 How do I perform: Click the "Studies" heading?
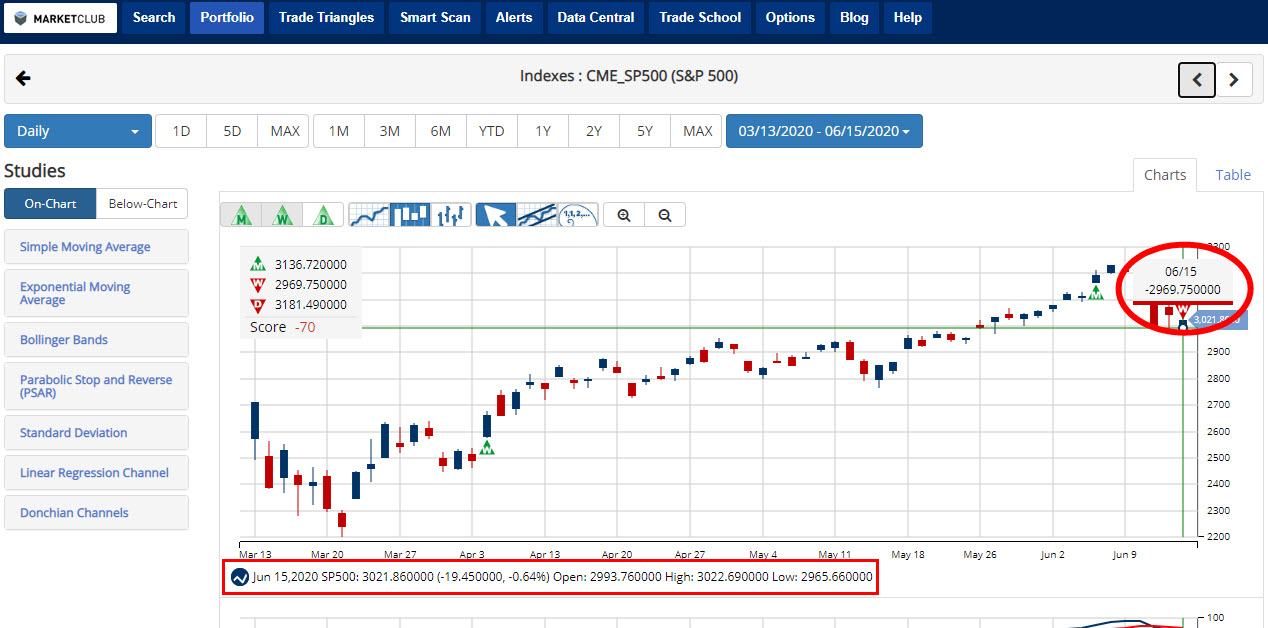point(35,171)
